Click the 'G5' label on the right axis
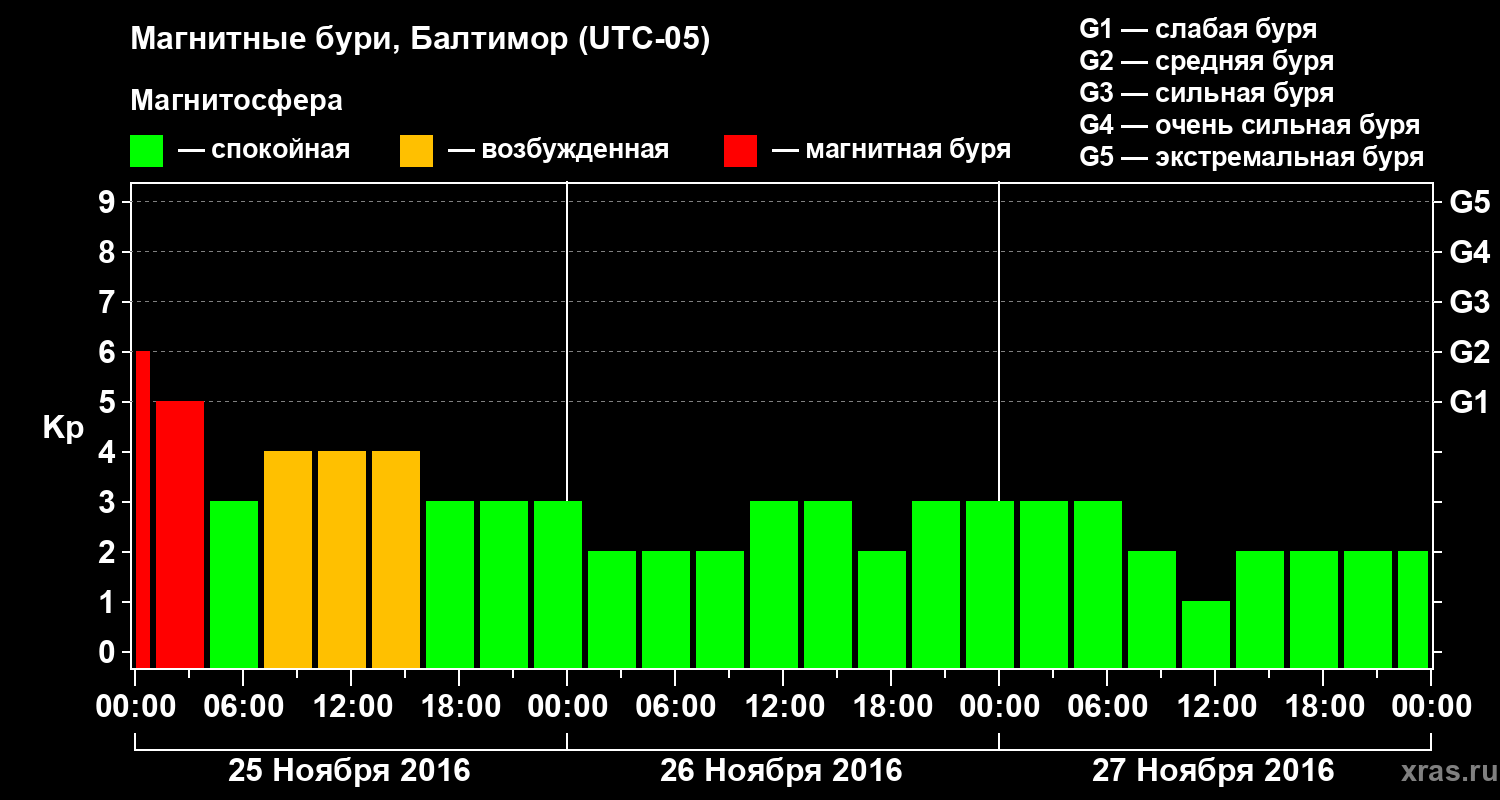The image size is (1500, 800). [x=1469, y=202]
